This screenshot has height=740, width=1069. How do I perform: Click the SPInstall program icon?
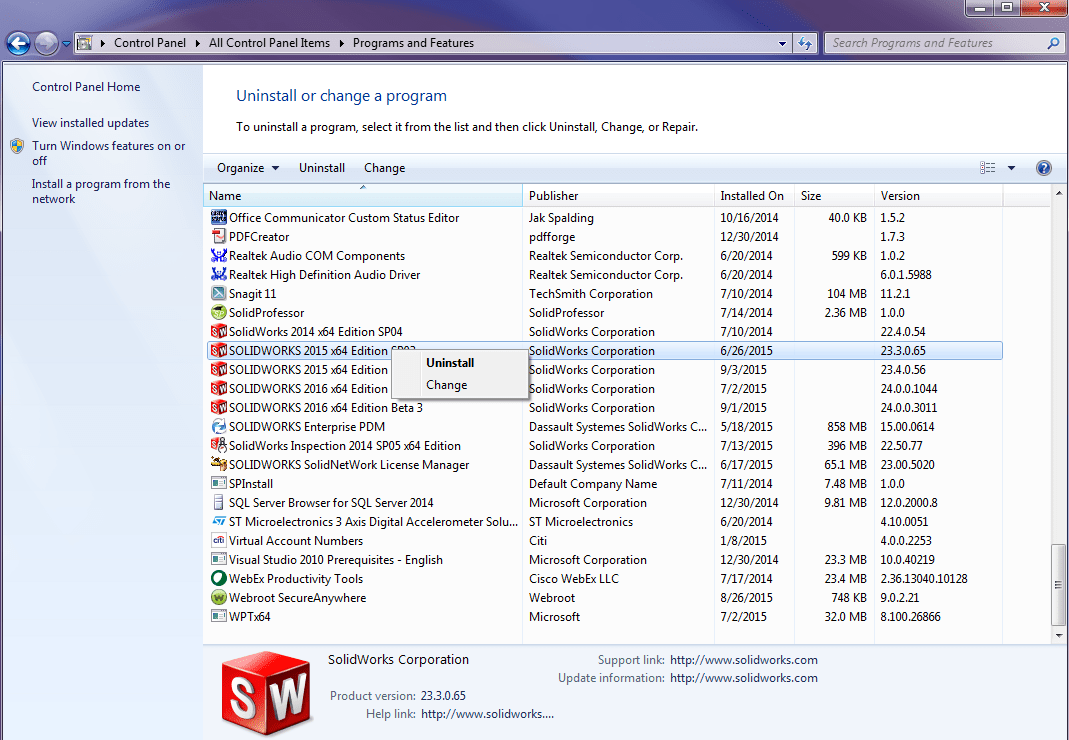pyautogui.click(x=218, y=484)
